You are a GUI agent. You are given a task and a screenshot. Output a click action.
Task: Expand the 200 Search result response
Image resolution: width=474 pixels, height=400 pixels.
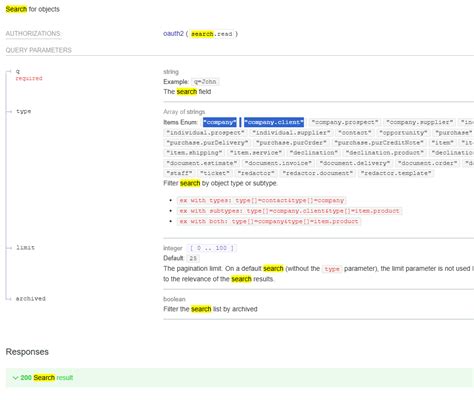pyautogui.click(x=240, y=378)
